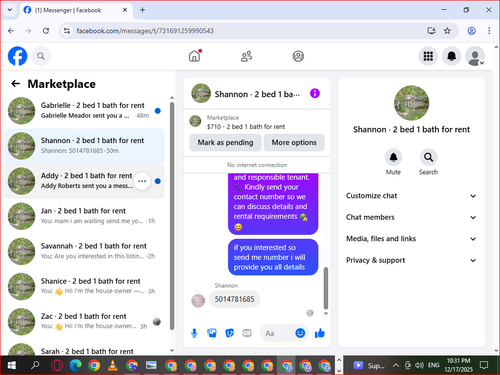Send a thumbs up like

click(320, 333)
